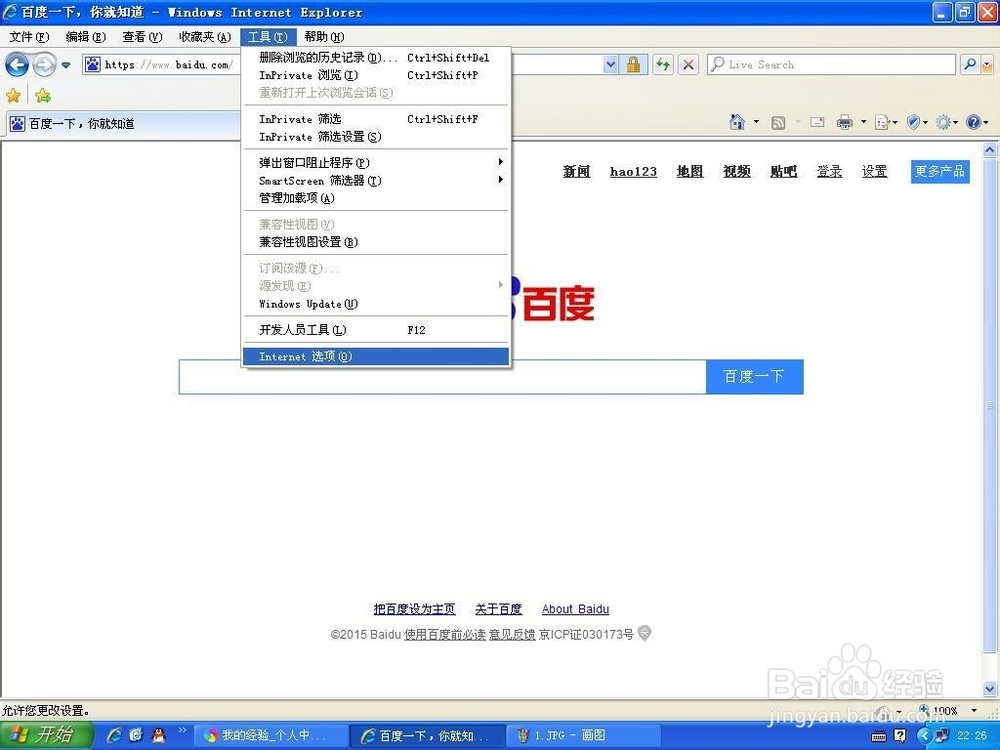The image size is (1000, 750).
Task: Click the Windows 开始 Start button
Action: [x=45, y=735]
